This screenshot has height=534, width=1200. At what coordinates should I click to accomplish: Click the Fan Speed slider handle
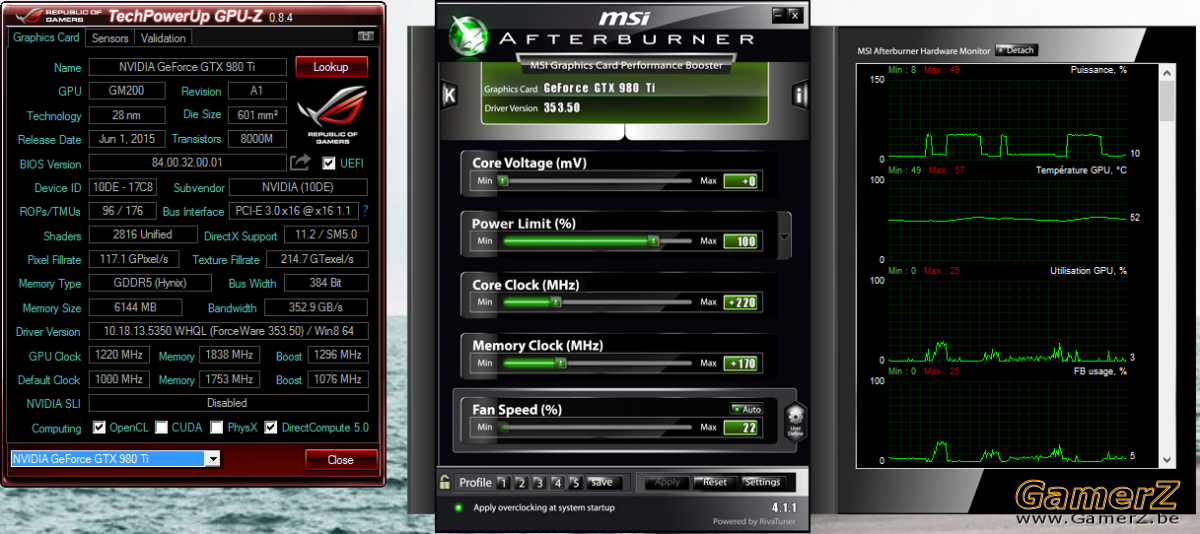(504, 427)
